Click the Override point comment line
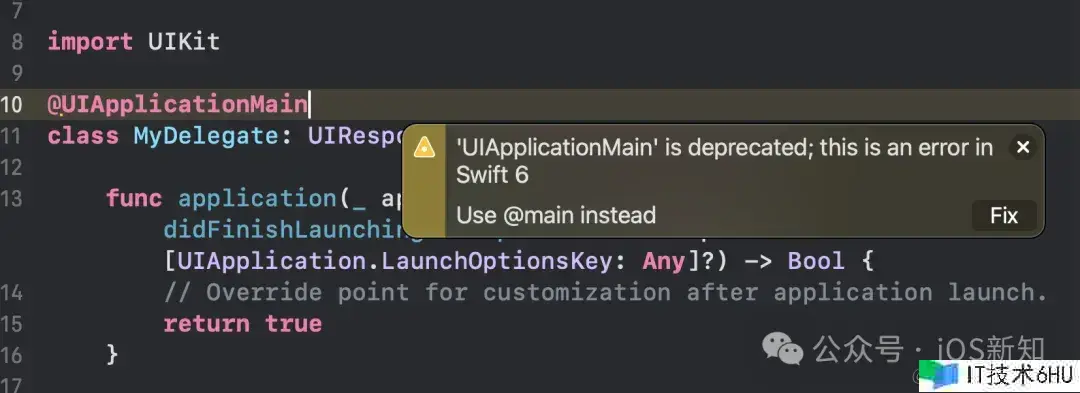The height and width of the screenshot is (393, 1080). [x=605, y=293]
